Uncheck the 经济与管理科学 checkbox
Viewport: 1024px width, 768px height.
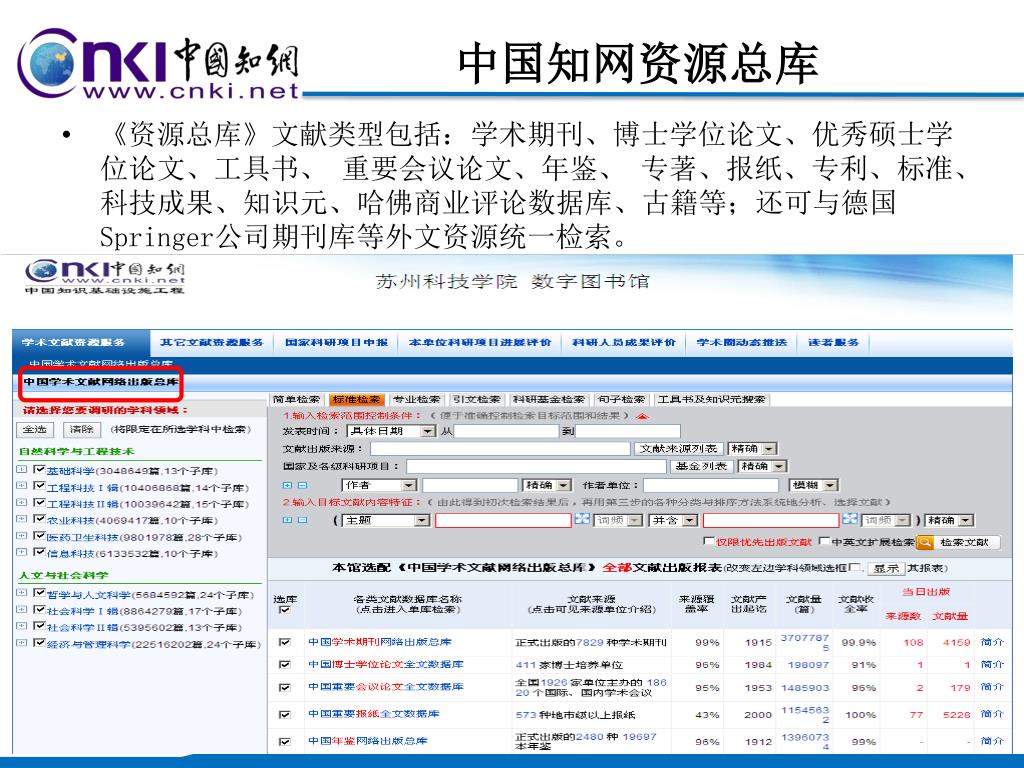point(39,643)
